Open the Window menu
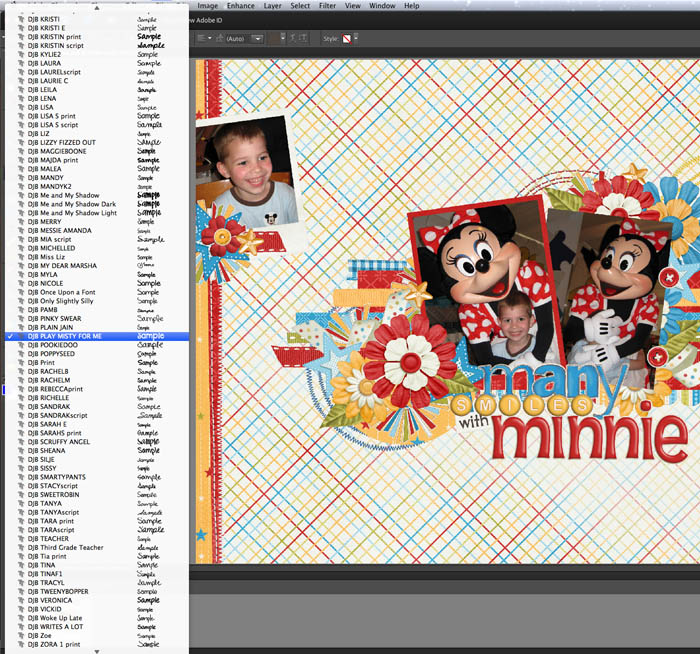This screenshot has height=654, width=700. pos(382,6)
